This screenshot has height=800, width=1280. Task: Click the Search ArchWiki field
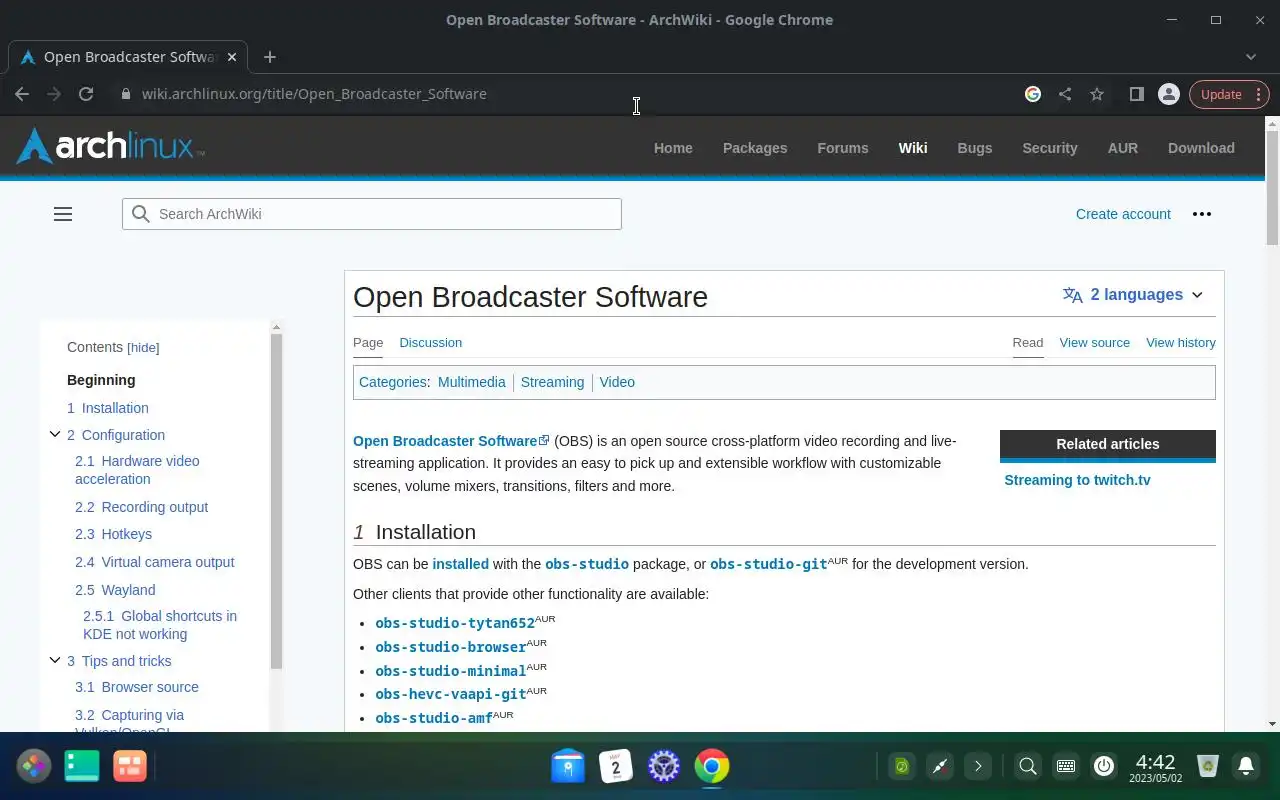coord(372,214)
